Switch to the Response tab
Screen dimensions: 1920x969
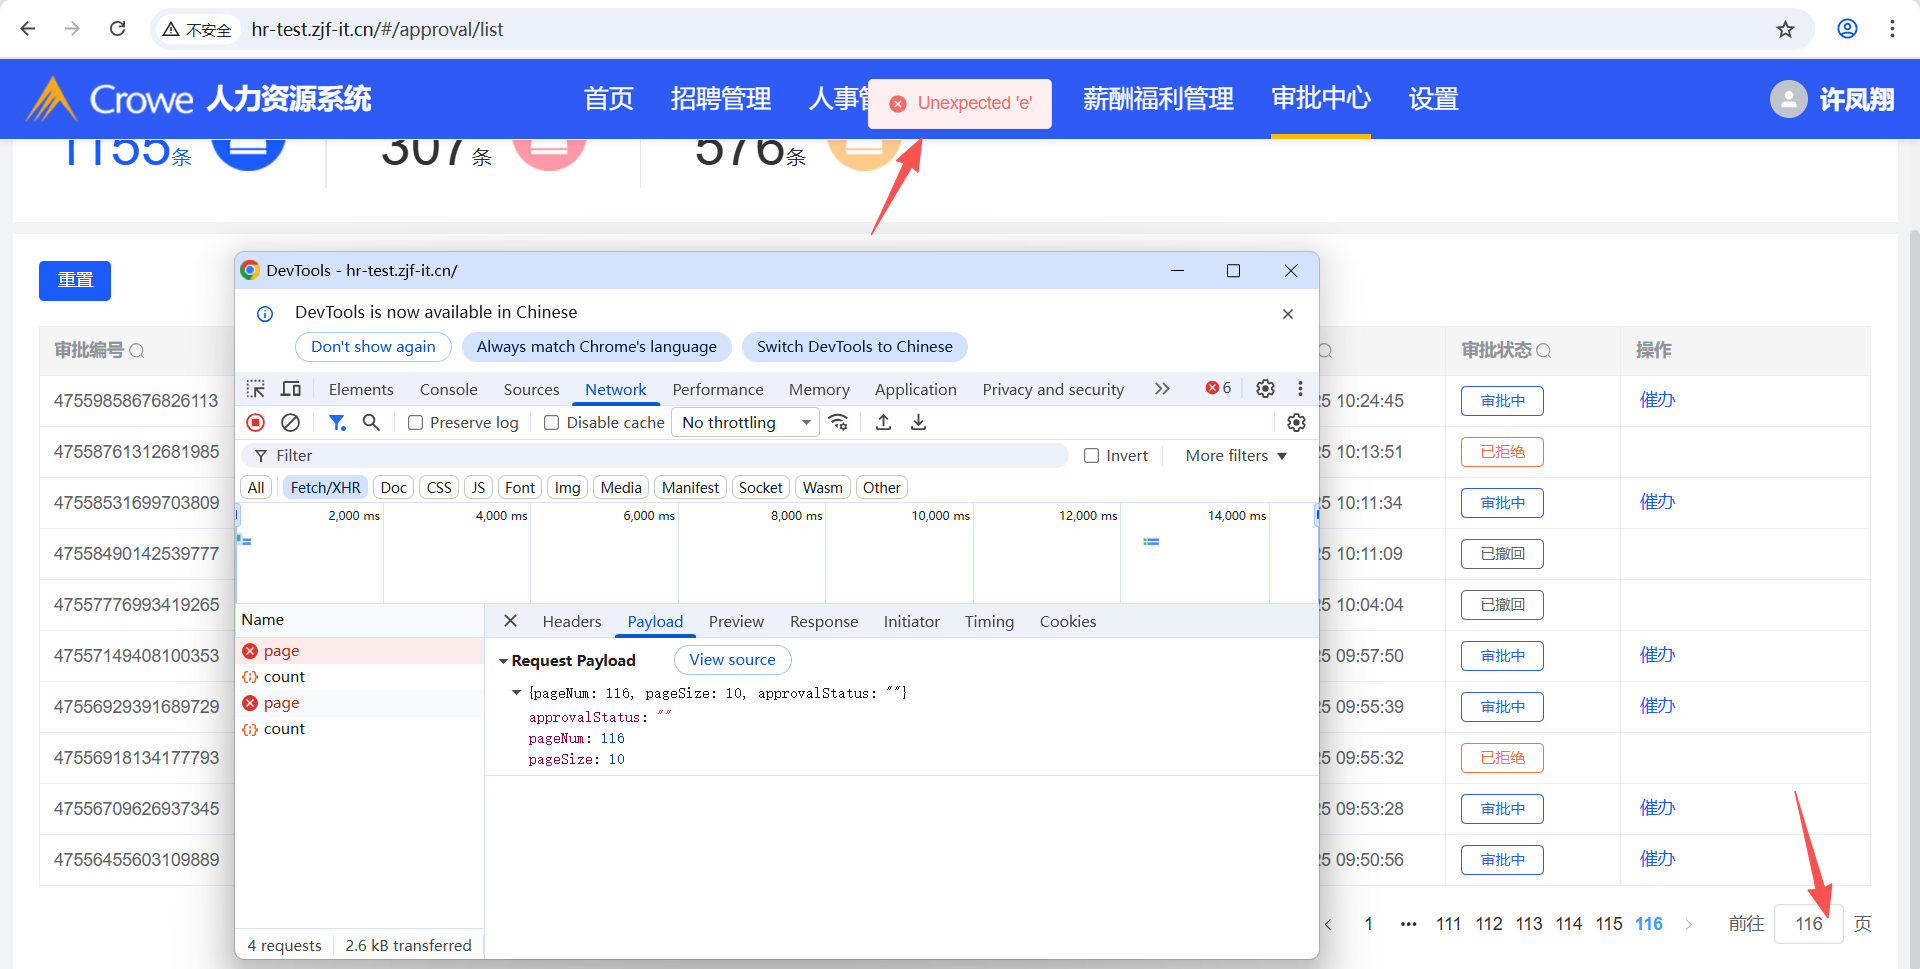pos(823,622)
